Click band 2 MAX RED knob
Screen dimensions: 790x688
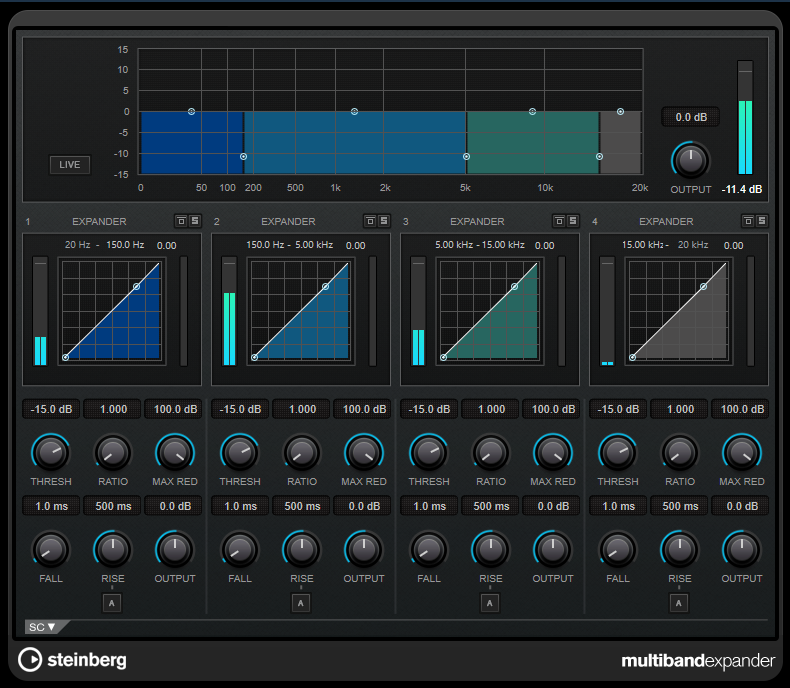(x=364, y=452)
